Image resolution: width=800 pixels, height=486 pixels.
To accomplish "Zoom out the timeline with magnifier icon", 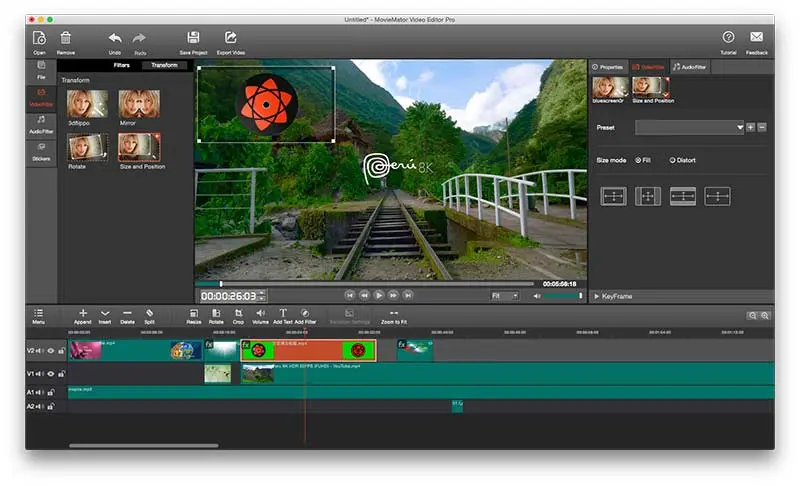I will point(753,316).
